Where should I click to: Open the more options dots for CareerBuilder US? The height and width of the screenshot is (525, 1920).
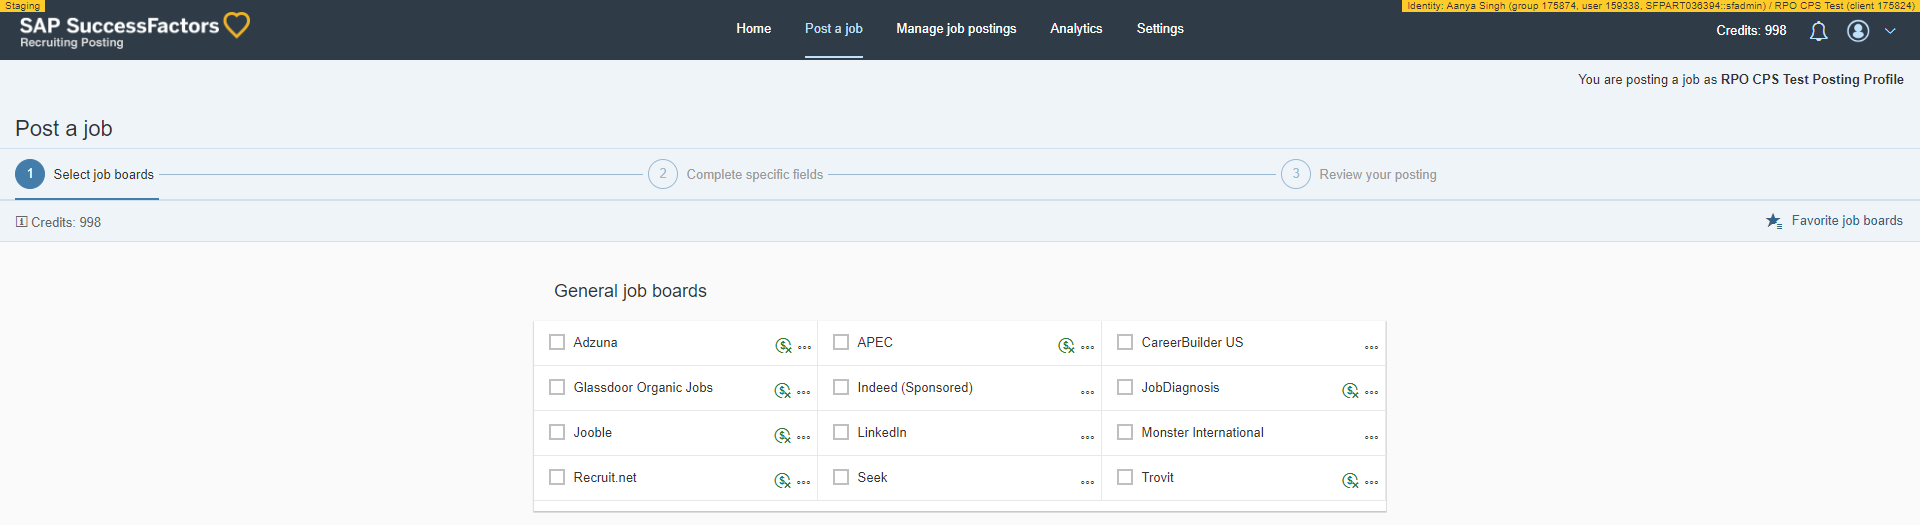click(1371, 347)
